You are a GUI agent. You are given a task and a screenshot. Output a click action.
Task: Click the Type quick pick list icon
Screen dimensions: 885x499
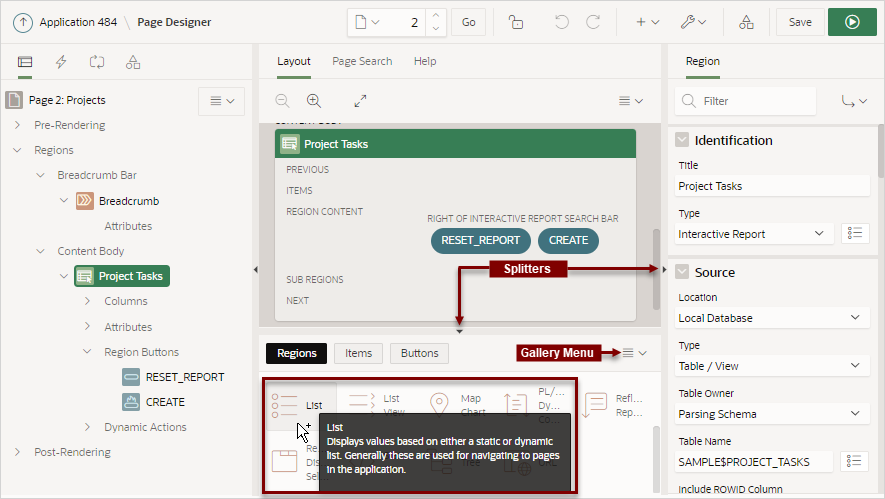(x=855, y=233)
